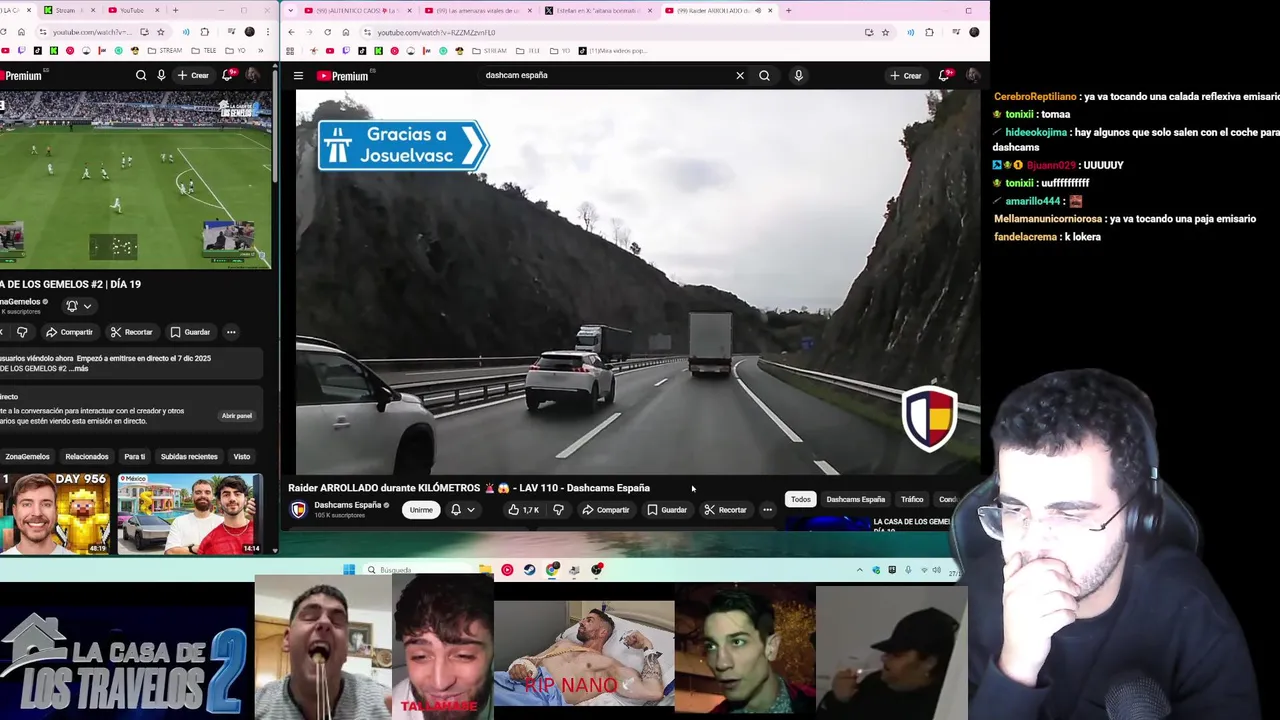Reload the page in the right browser window

[x=327, y=32]
